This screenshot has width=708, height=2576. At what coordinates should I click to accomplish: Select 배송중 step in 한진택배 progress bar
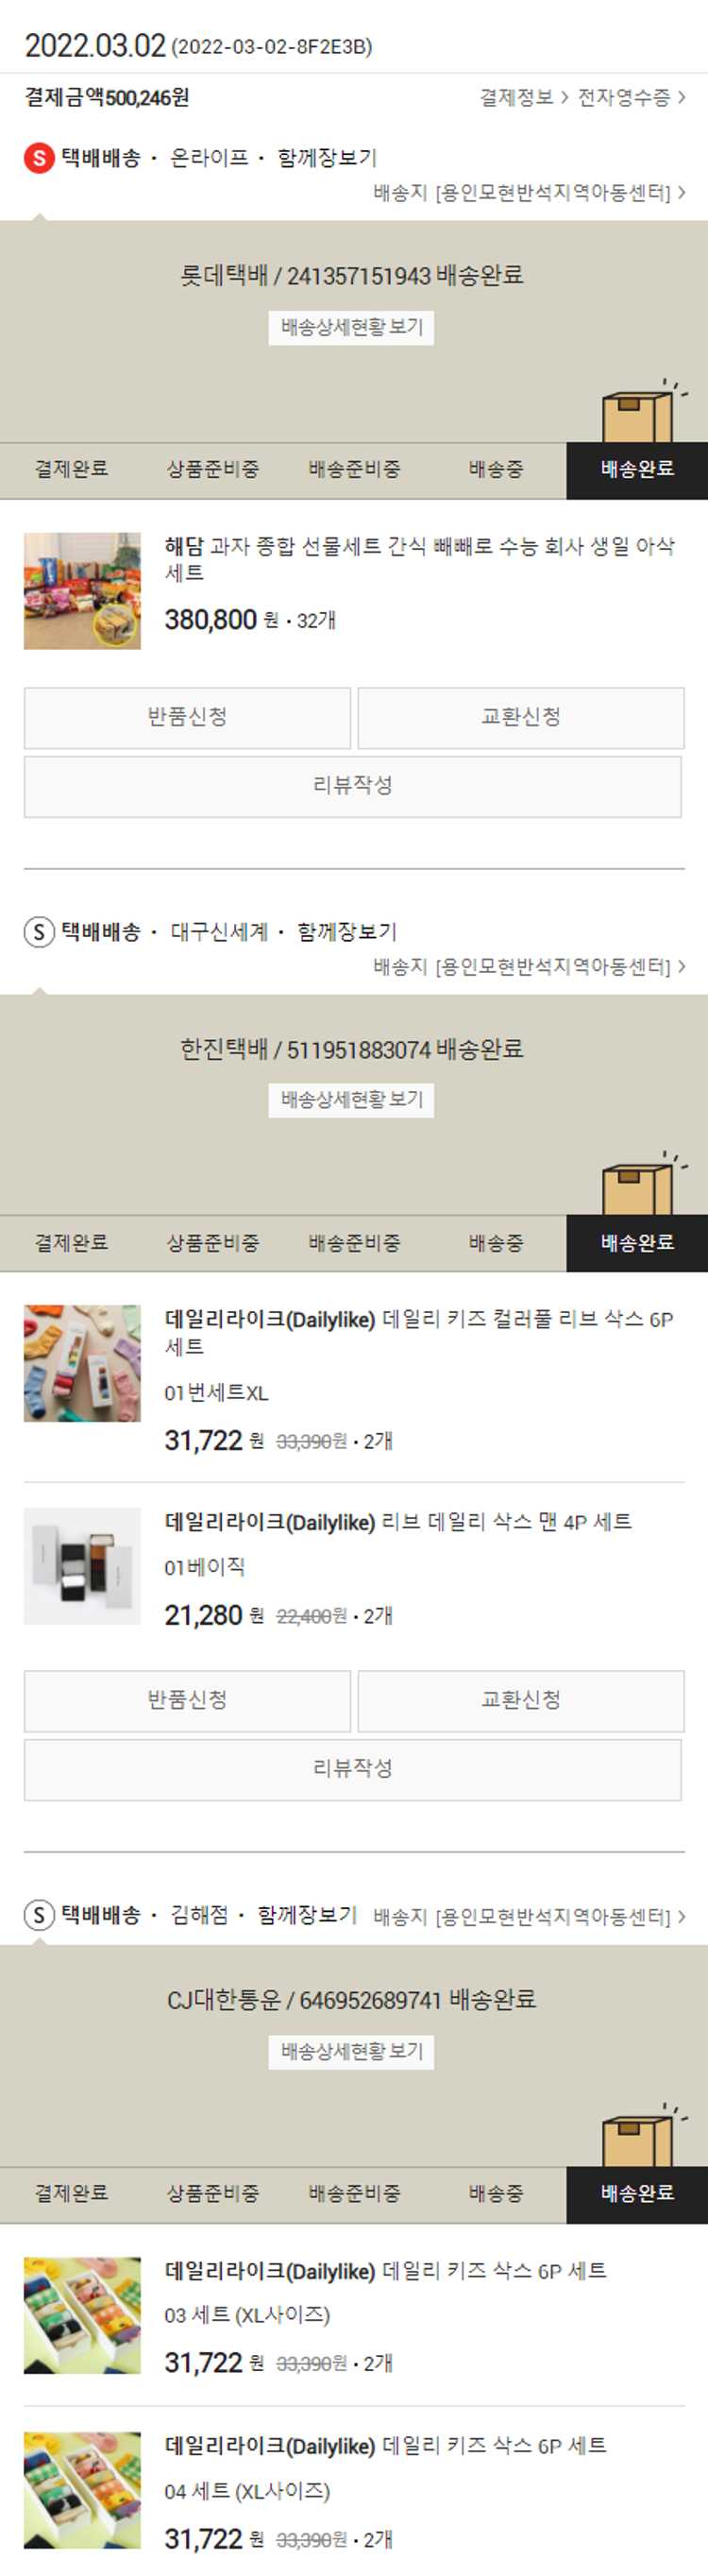tap(496, 1243)
